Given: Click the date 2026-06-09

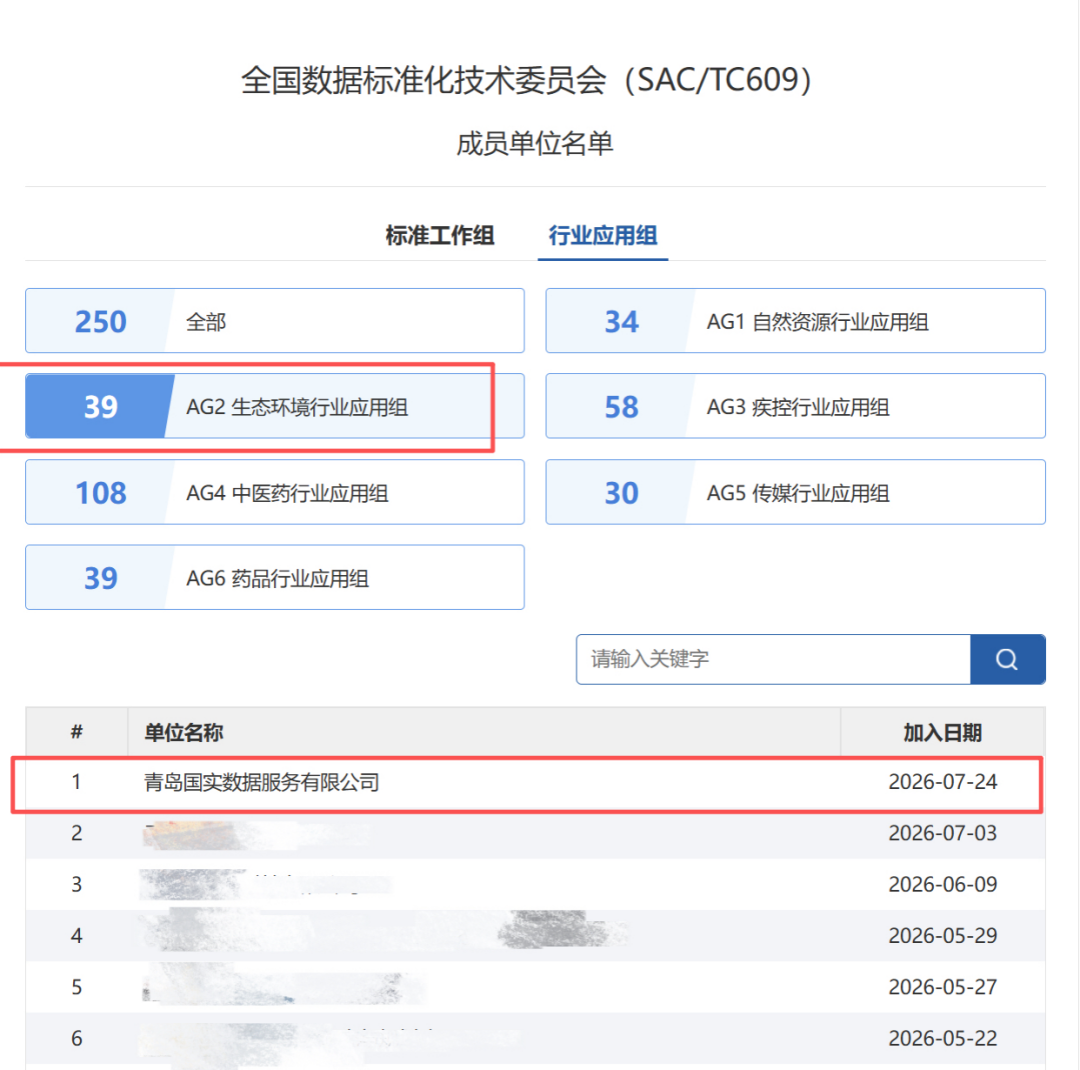Looking at the screenshot, I should pos(942,884).
